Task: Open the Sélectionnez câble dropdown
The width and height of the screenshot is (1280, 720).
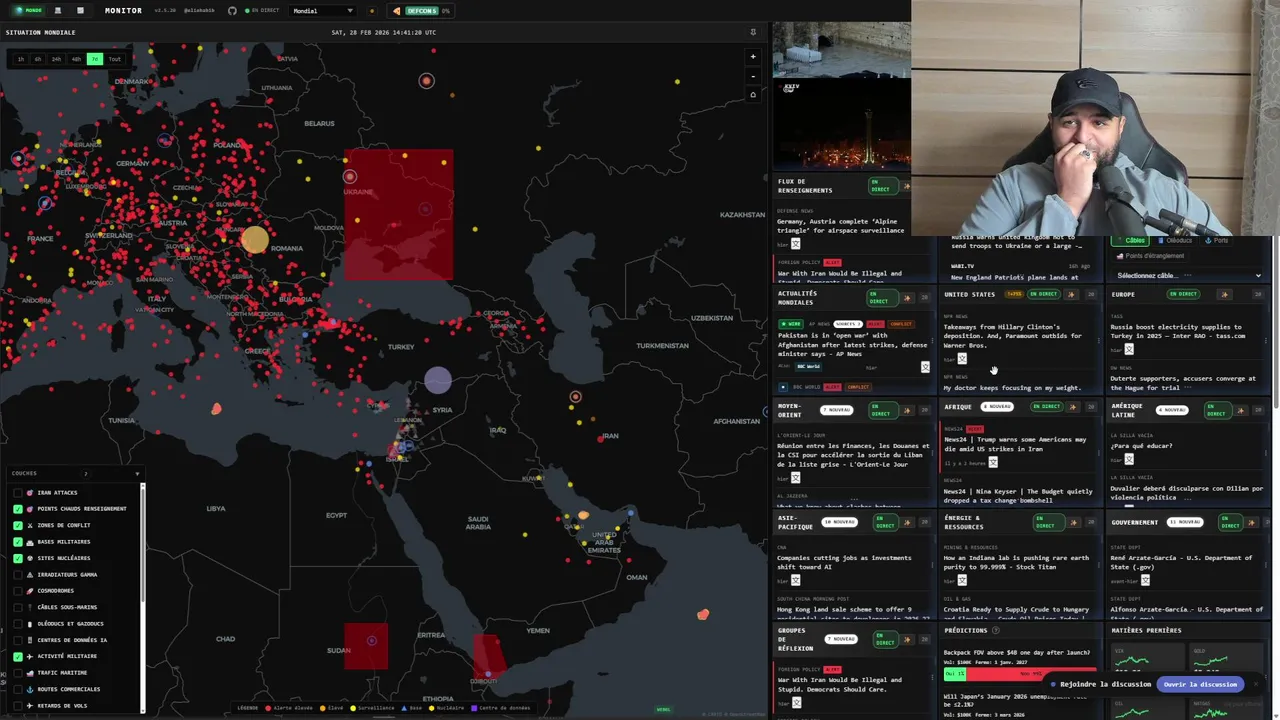Action: pyautogui.click(x=1189, y=275)
